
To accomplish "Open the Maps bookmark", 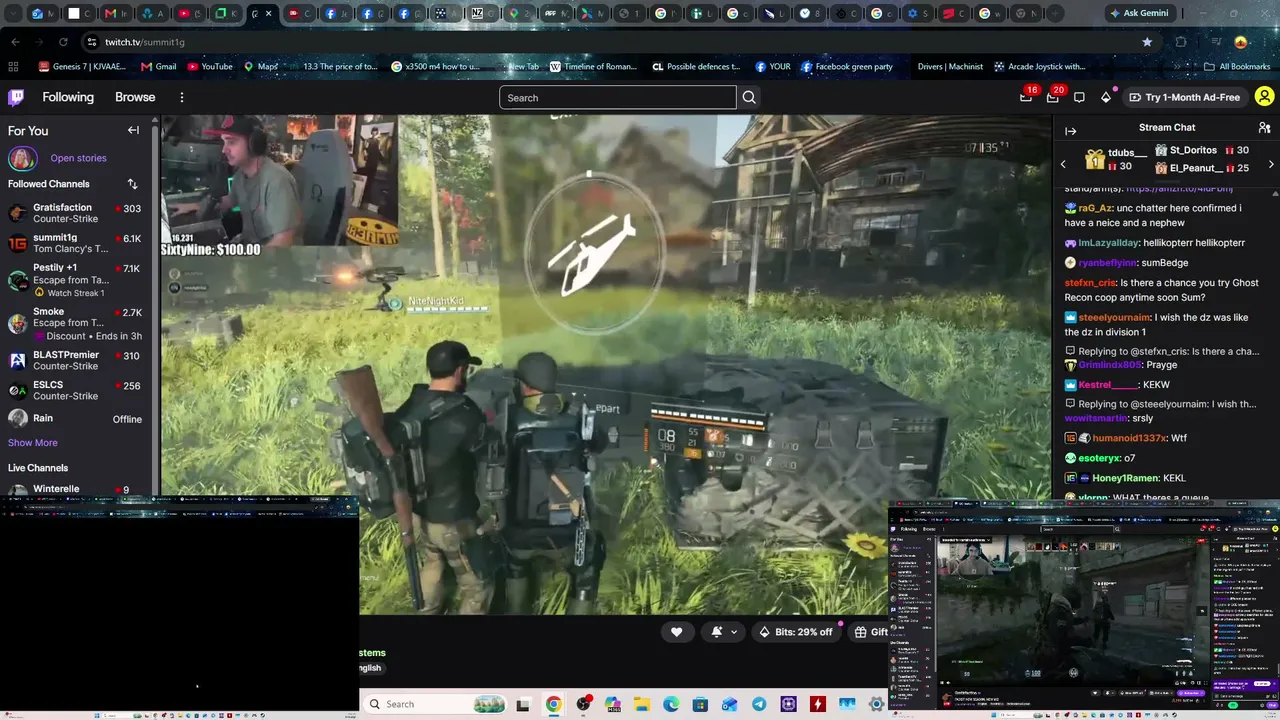I will click(260, 67).
